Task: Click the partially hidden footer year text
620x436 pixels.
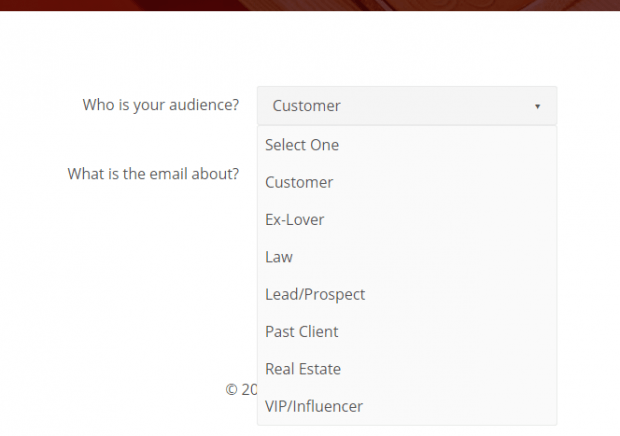Action: point(249,390)
